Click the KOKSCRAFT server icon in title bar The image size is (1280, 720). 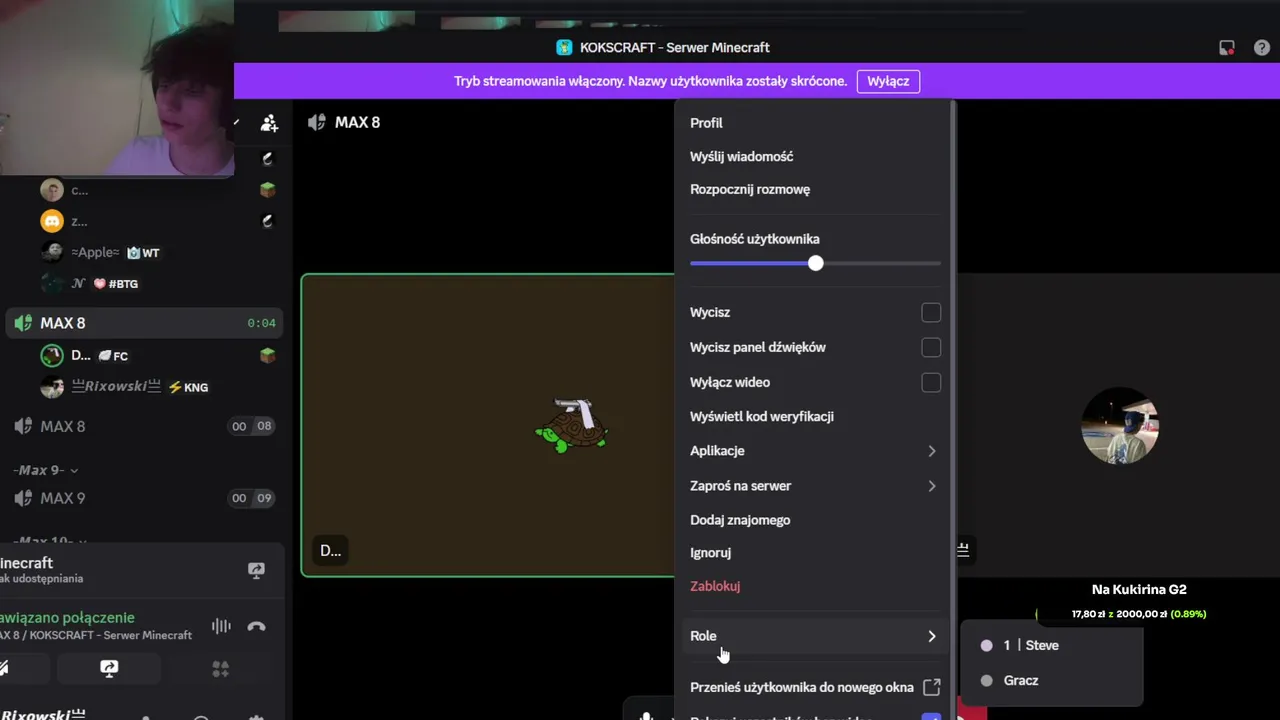tap(564, 47)
